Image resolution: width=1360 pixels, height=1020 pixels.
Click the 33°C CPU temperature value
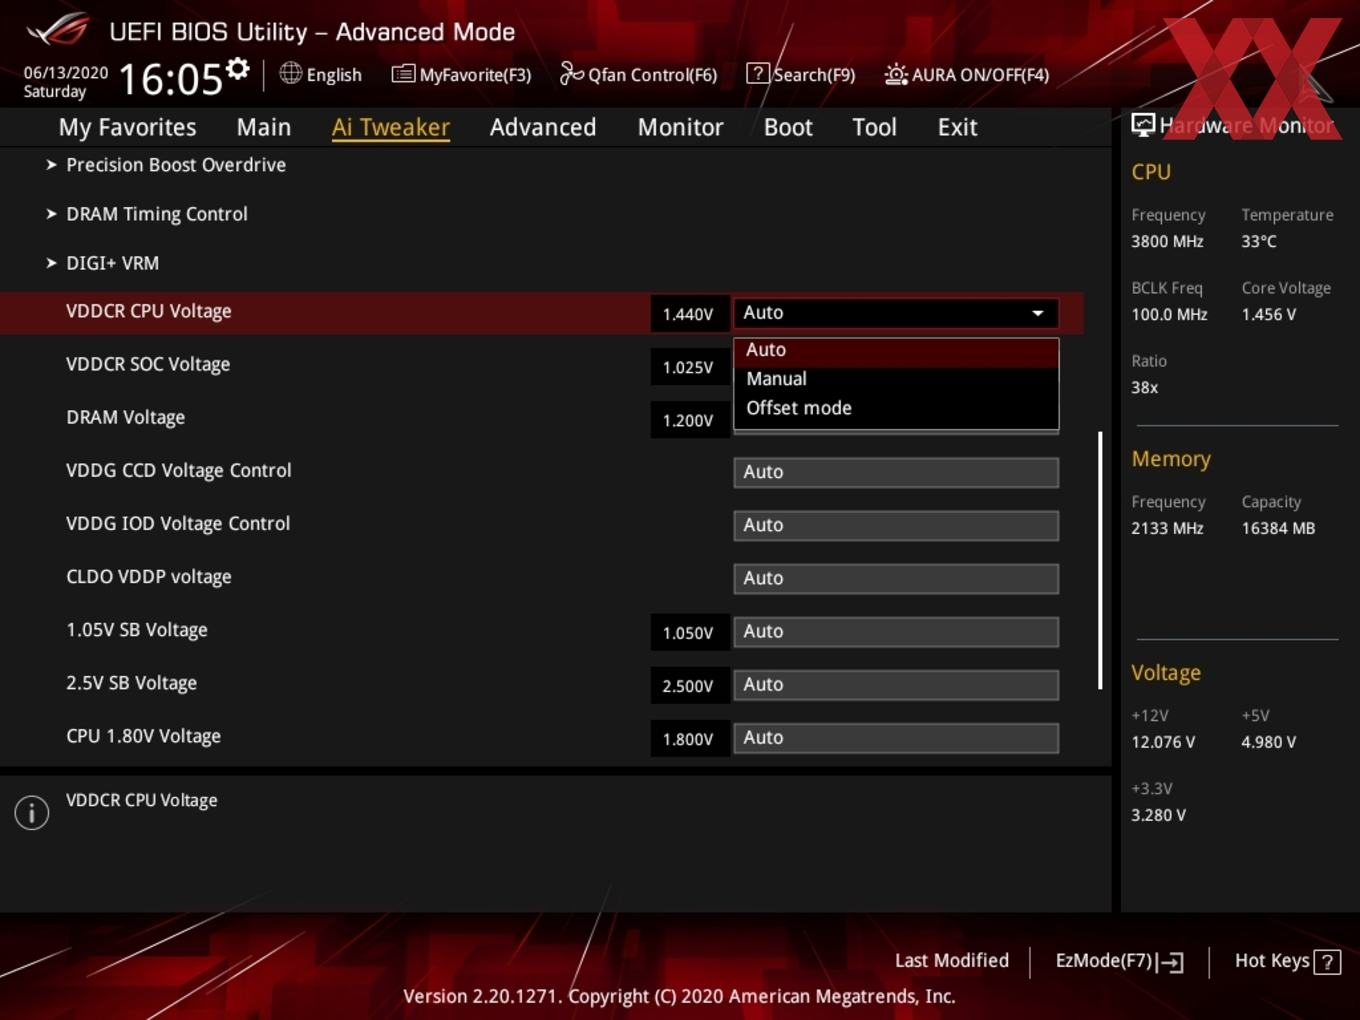tap(1259, 241)
